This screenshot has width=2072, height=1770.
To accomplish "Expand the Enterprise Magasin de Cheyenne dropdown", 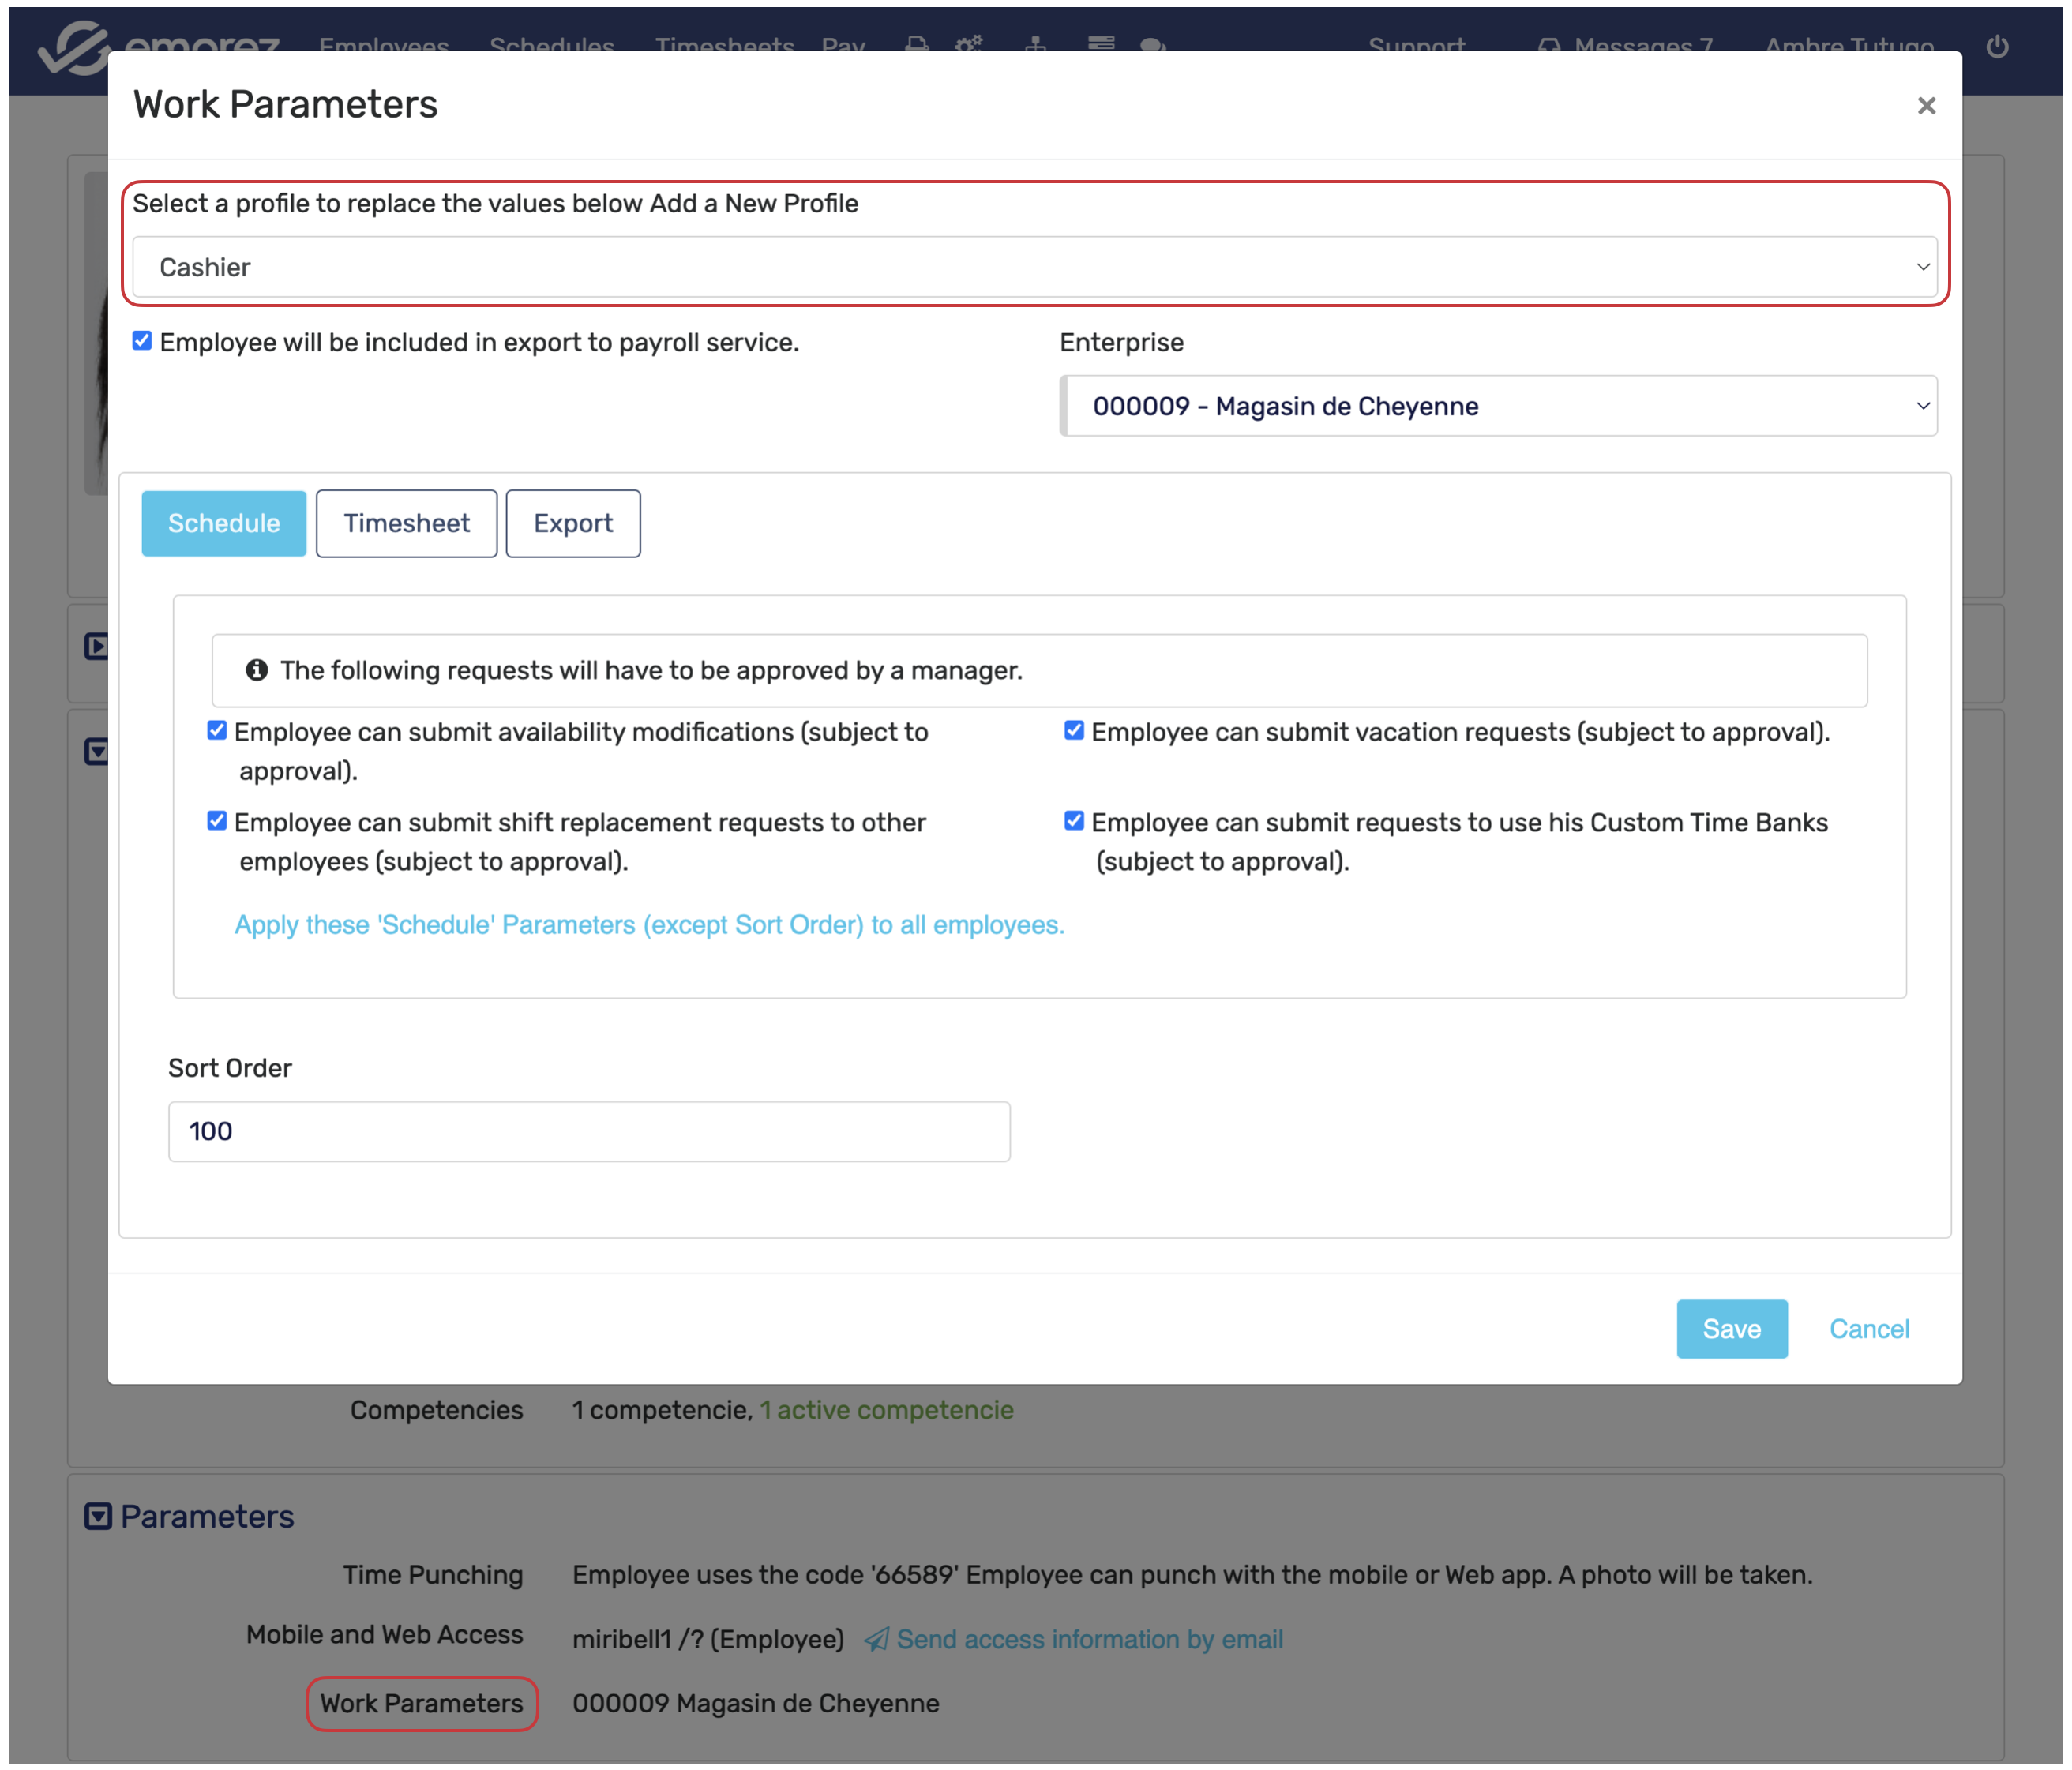I will pyautogui.click(x=1498, y=406).
